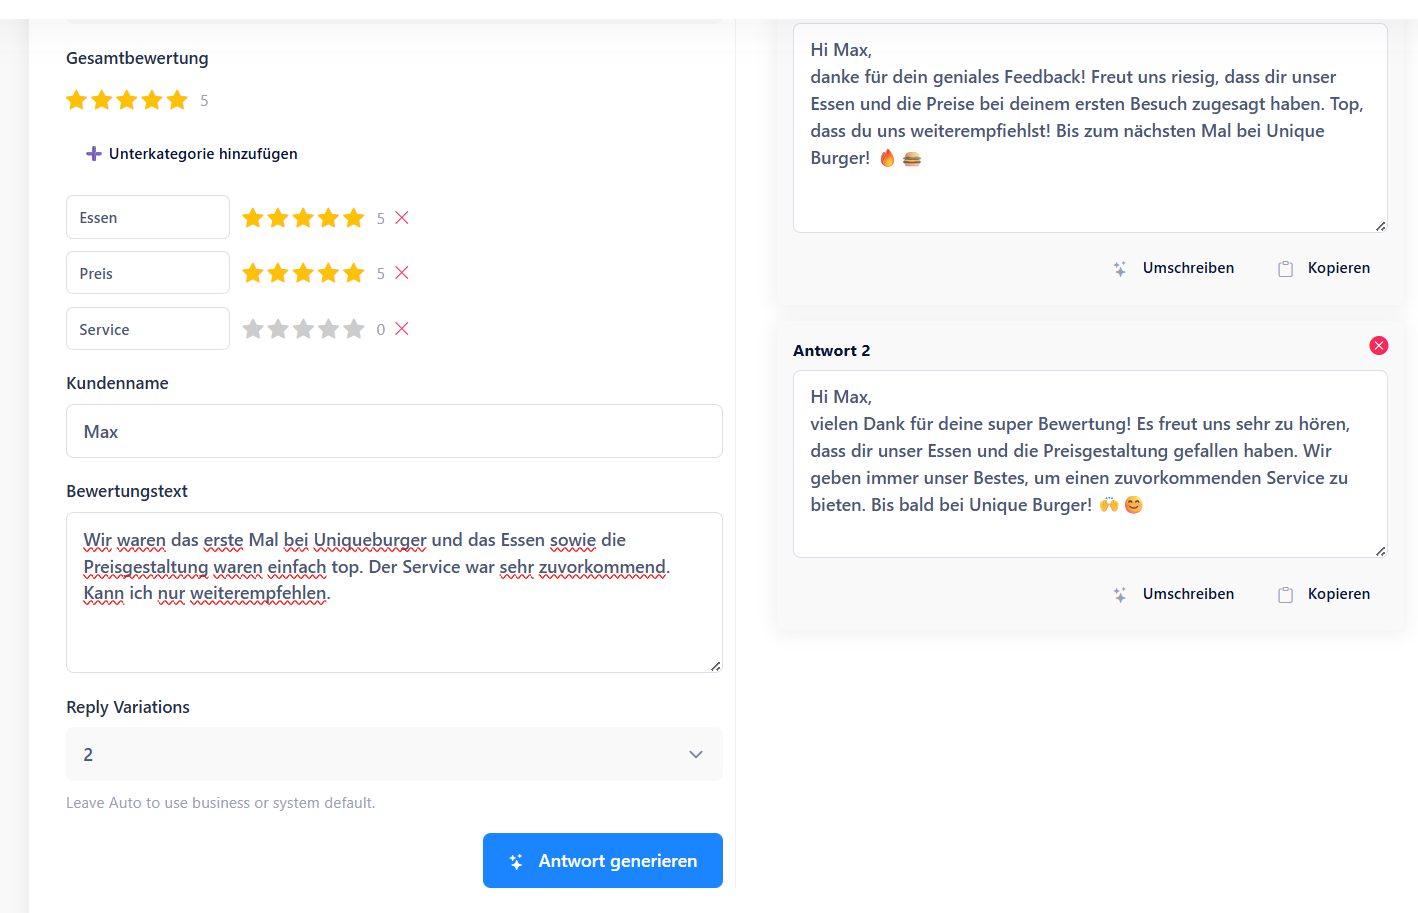Edit the Service subcategory name field

pos(148,329)
